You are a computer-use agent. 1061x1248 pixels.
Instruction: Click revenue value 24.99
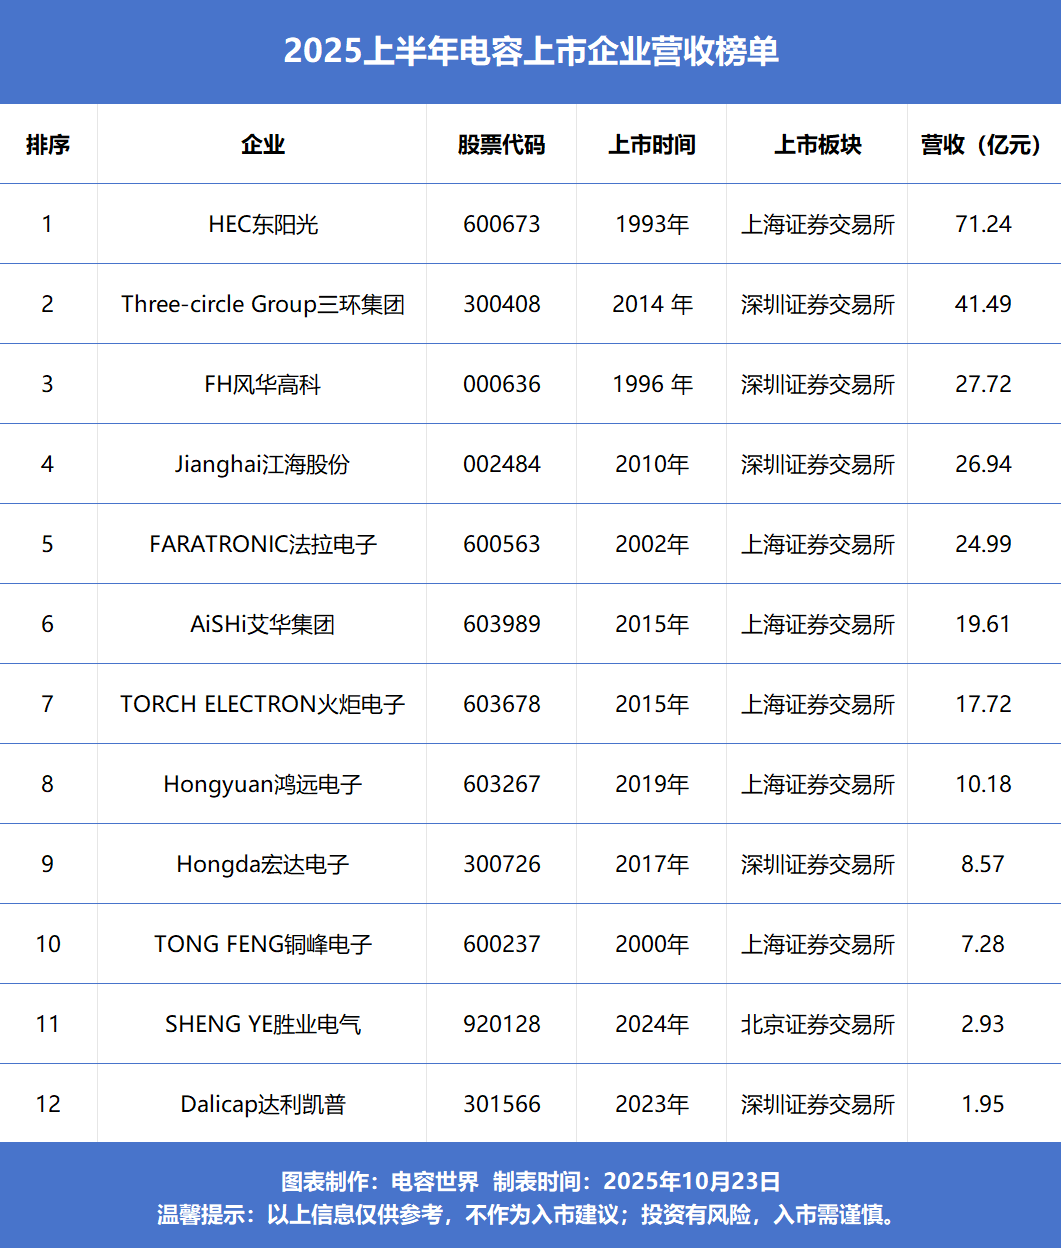[x=984, y=544]
